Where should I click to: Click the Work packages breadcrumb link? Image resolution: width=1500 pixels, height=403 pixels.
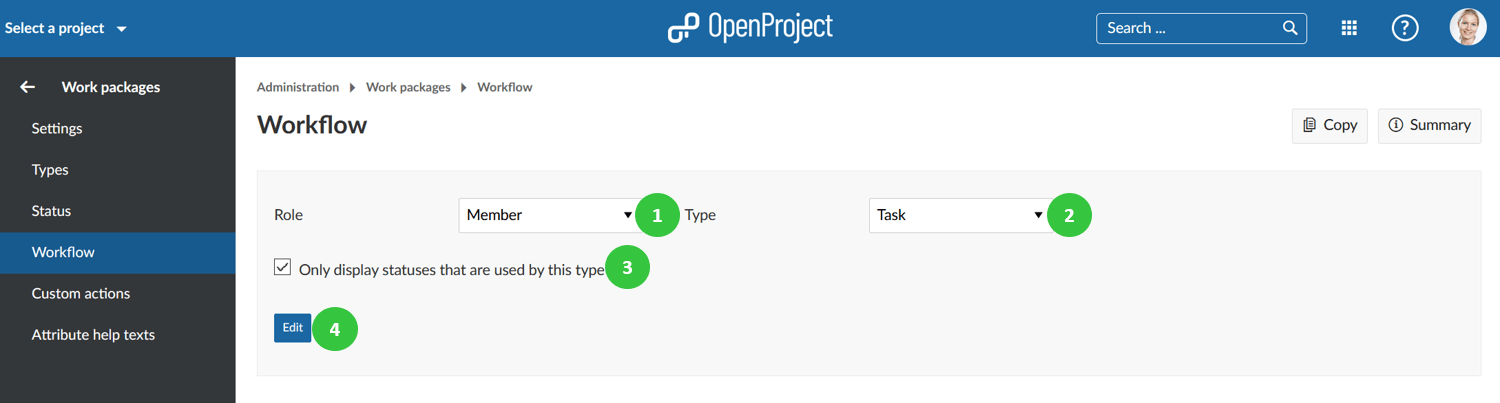(408, 87)
